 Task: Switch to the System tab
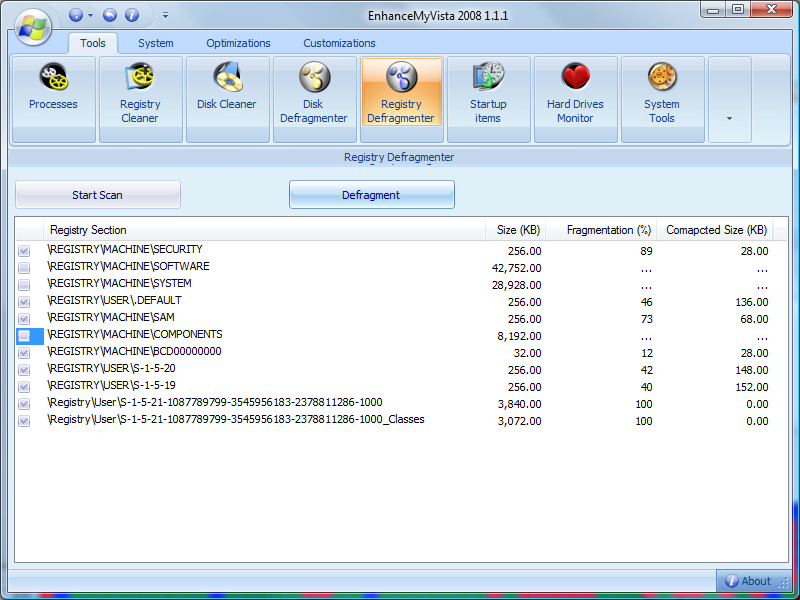click(156, 43)
